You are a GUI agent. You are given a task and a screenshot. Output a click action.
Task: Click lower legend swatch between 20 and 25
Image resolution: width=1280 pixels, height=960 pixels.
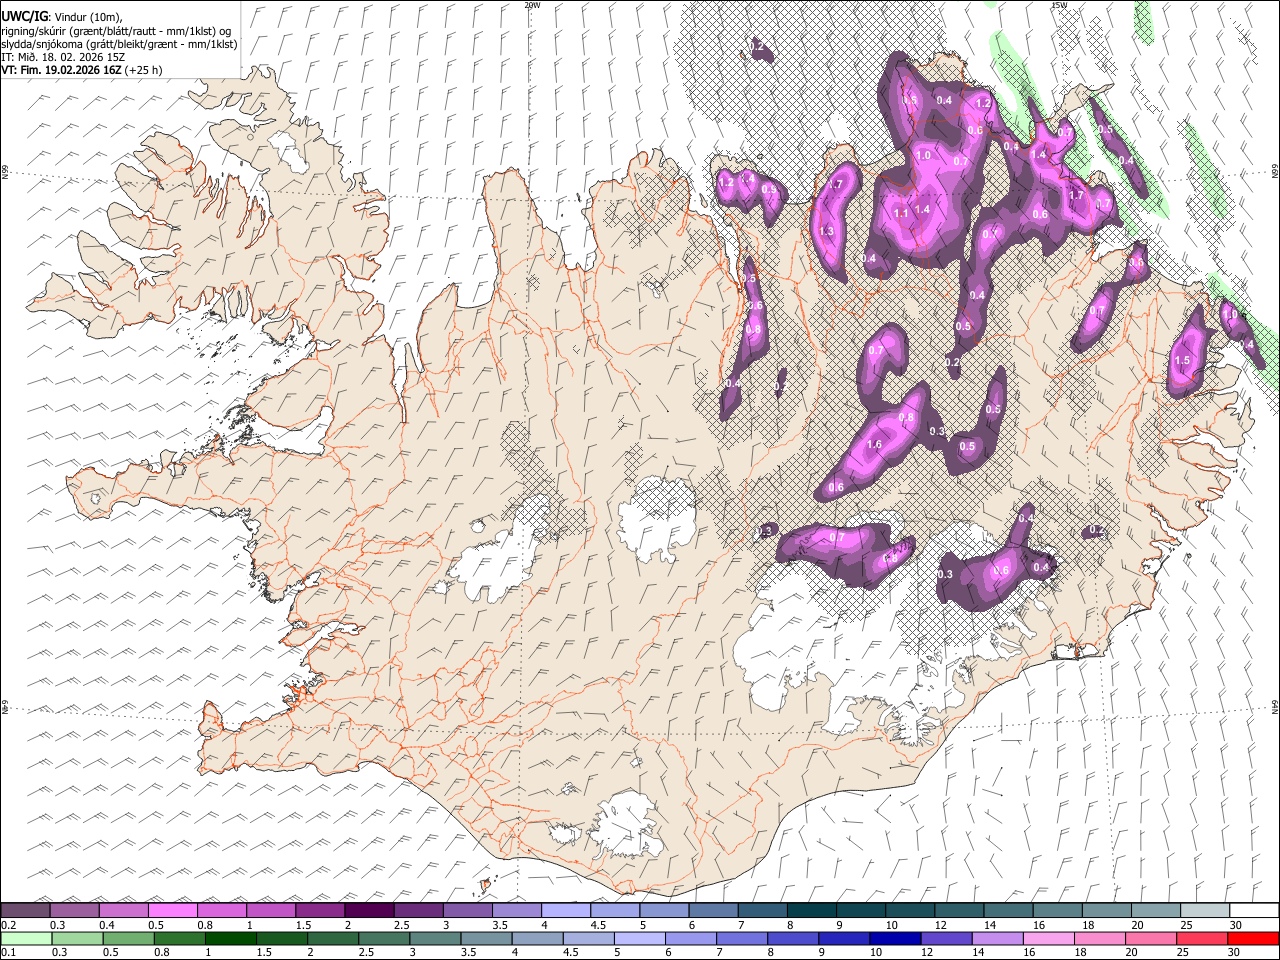(x=1150, y=938)
